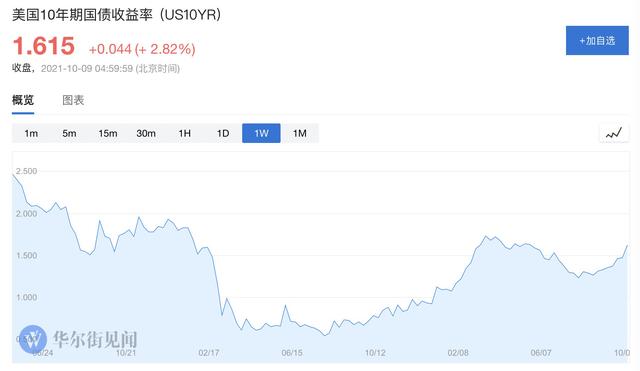
Task: Select the 概览 tab
Action: coord(23,100)
